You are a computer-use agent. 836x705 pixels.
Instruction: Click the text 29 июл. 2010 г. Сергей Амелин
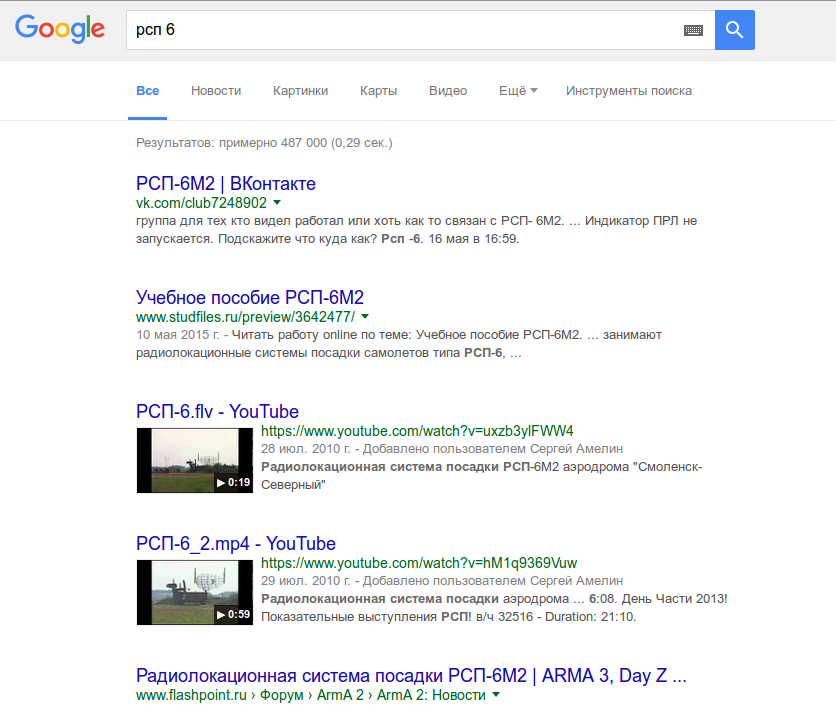pyautogui.click(x=441, y=581)
